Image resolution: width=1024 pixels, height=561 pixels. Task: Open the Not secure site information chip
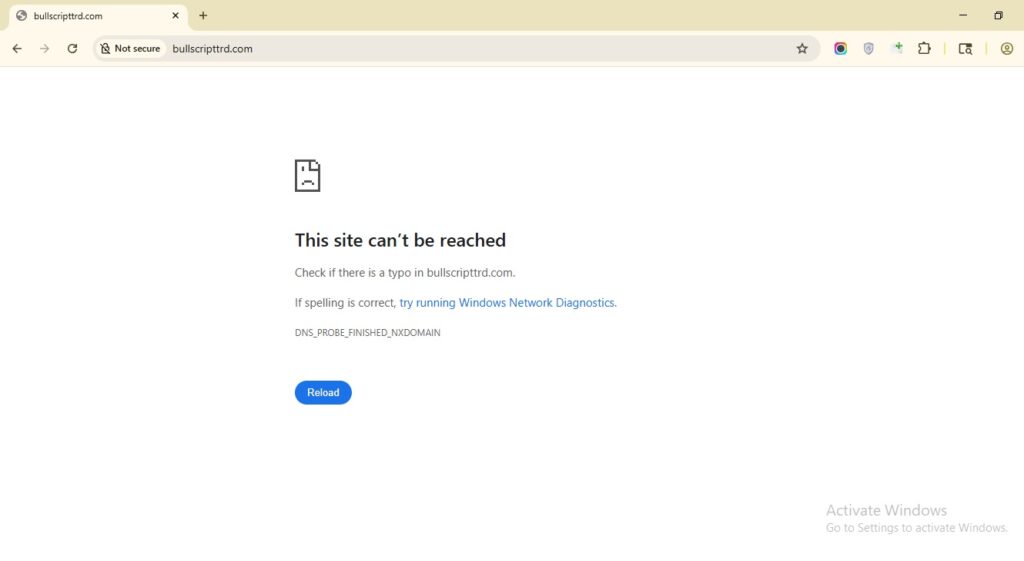tap(130, 48)
